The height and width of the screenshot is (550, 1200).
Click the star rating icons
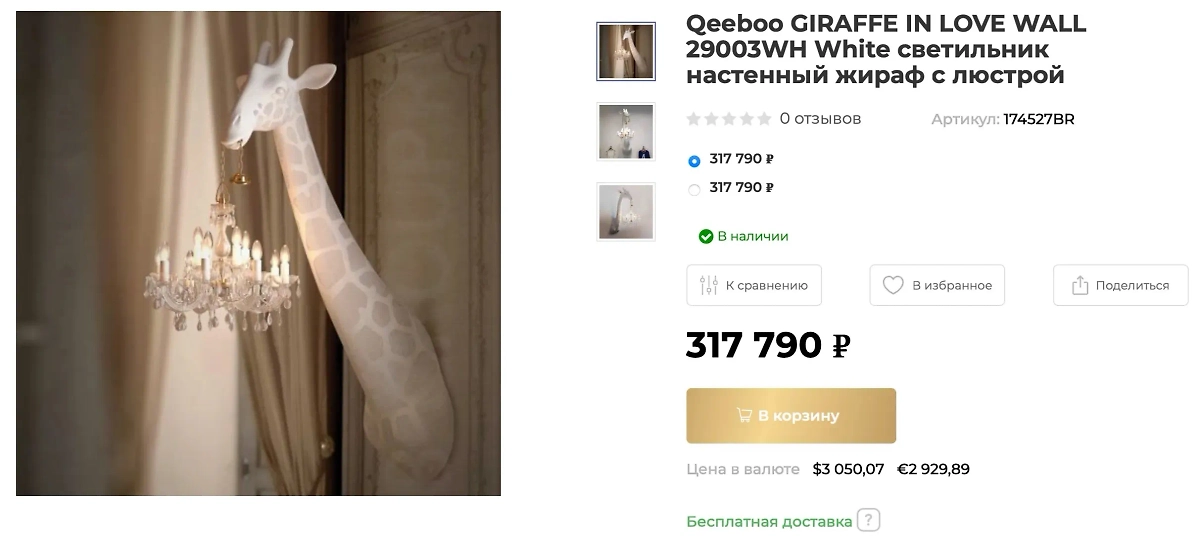[x=729, y=119]
